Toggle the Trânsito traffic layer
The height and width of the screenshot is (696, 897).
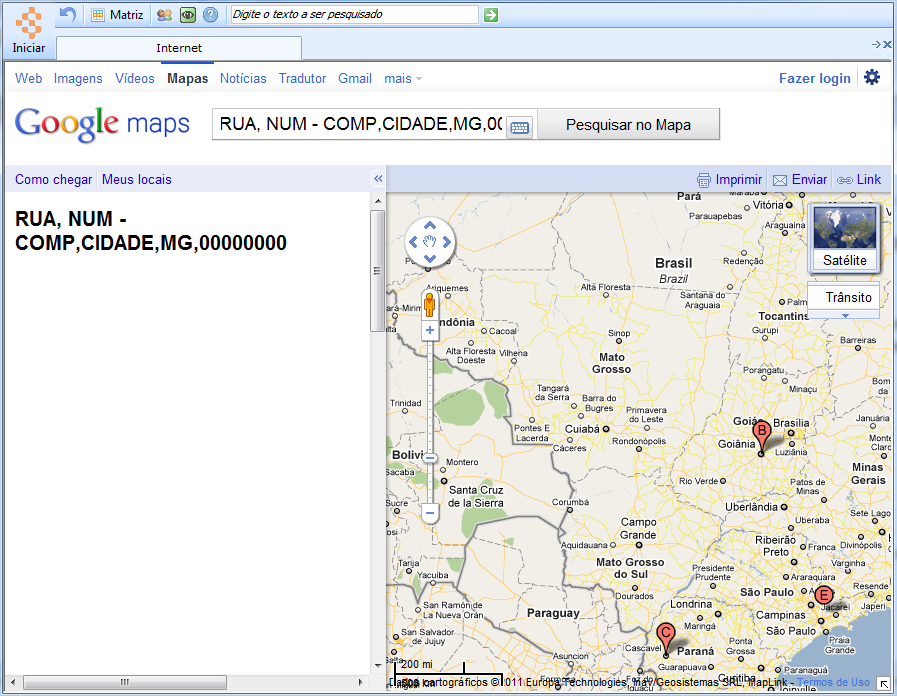click(844, 297)
